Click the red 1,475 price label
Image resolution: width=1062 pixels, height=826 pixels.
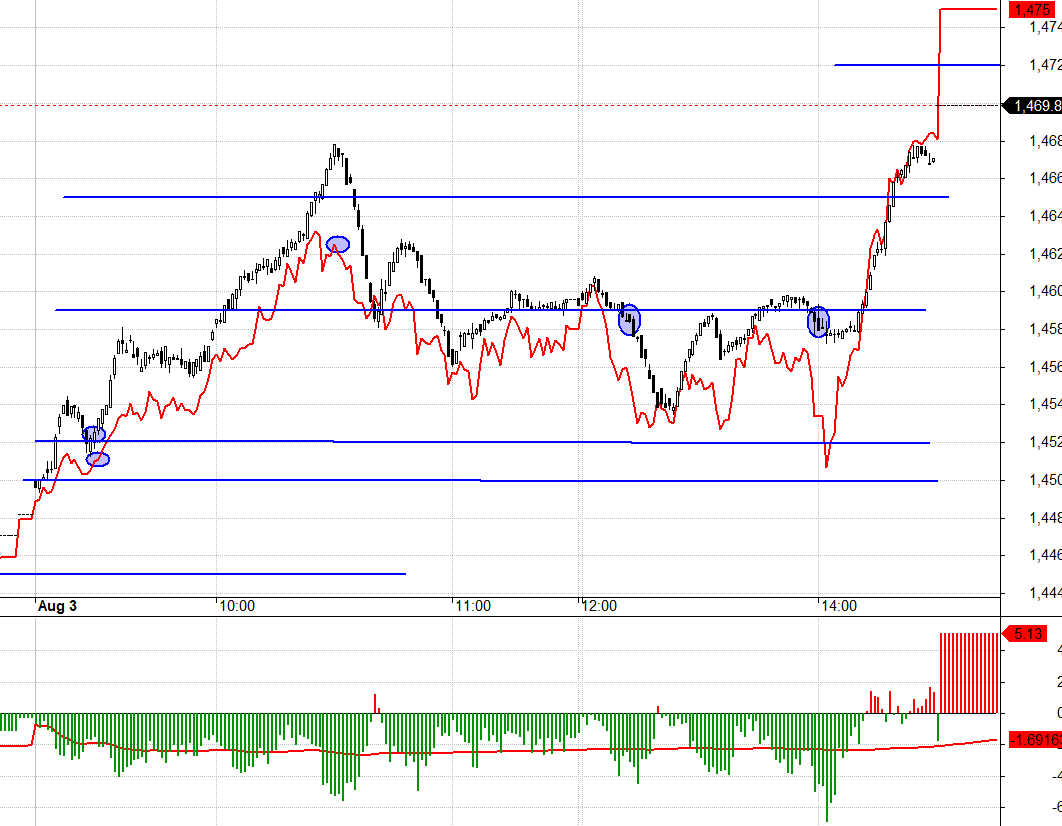[1031, 10]
